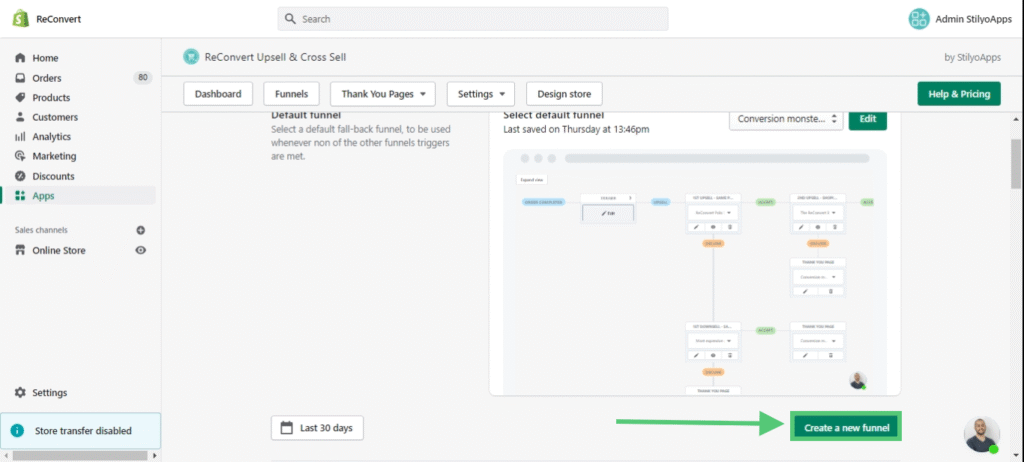Image resolution: width=1024 pixels, height=462 pixels.
Task: Click the Settings gear icon
Action: pyautogui.click(x=20, y=393)
